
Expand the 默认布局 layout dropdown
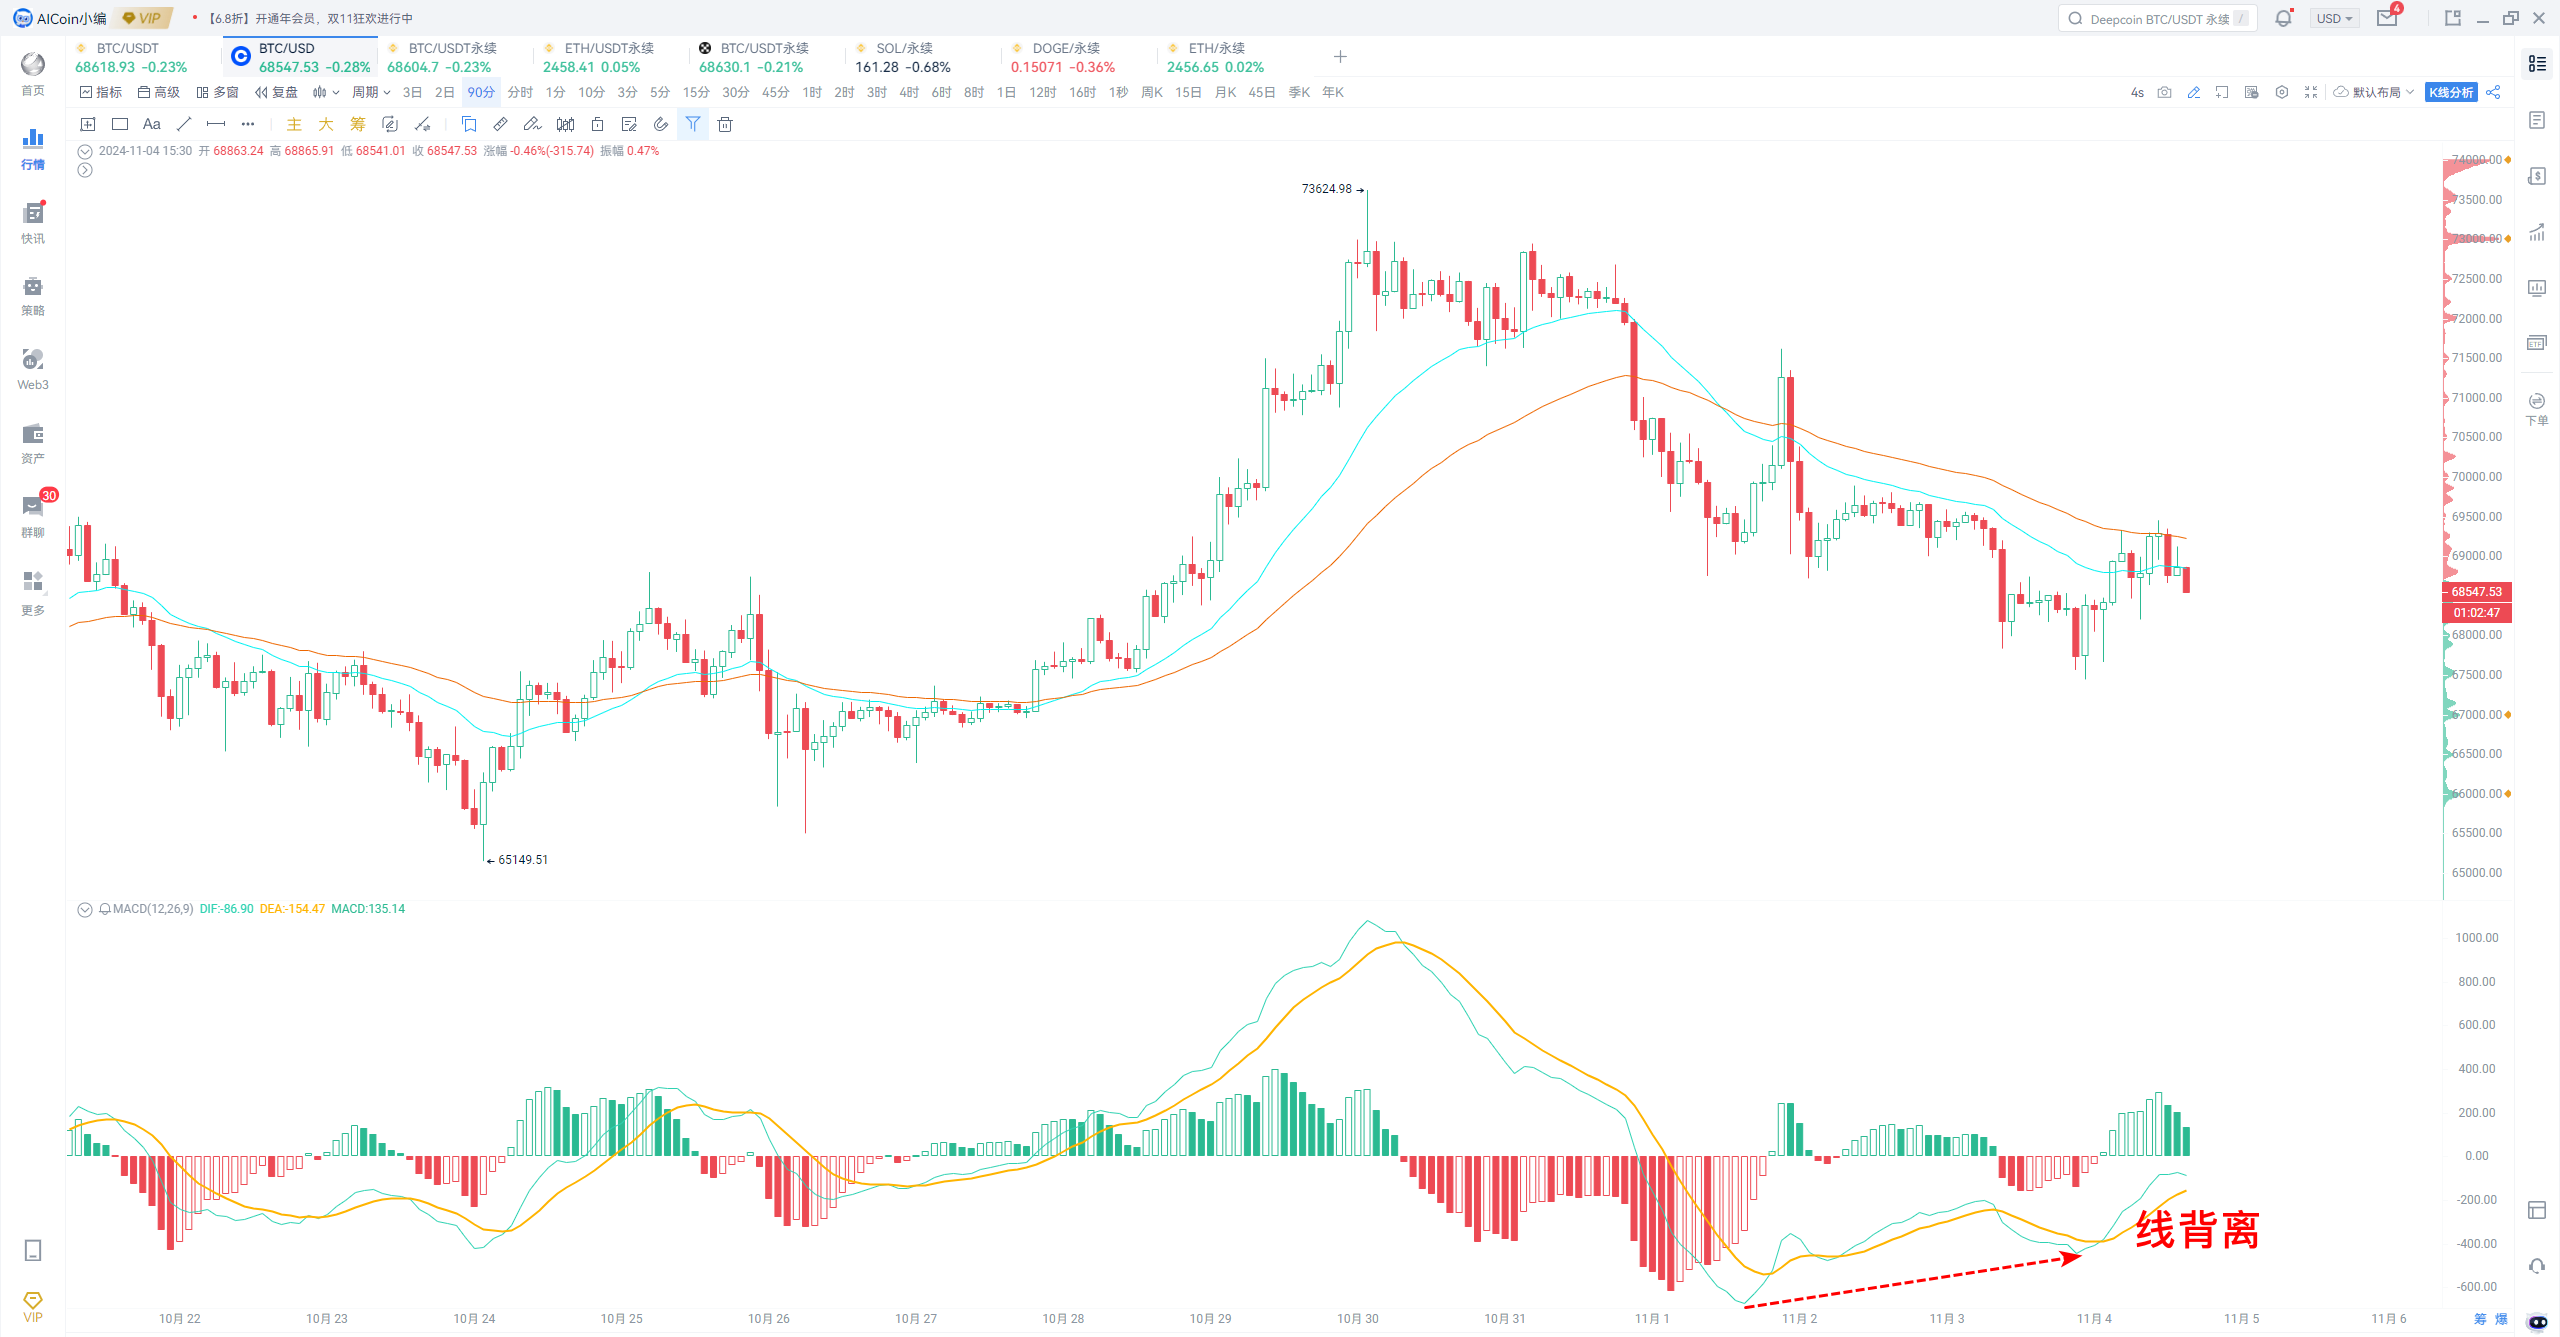[2375, 92]
